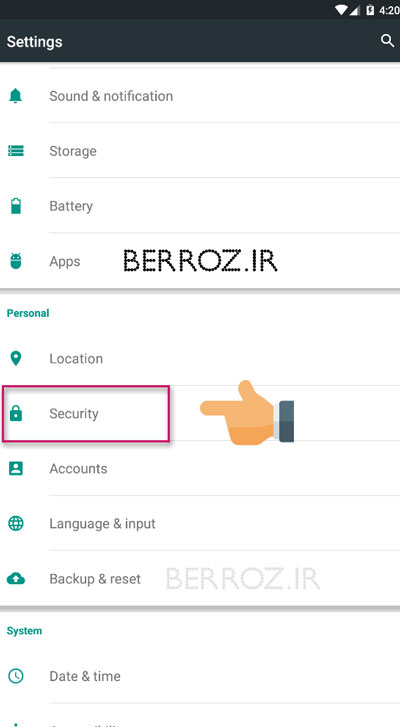Open the Date & time entry
The height and width of the screenshot is (727, 400).
(200, 676)
